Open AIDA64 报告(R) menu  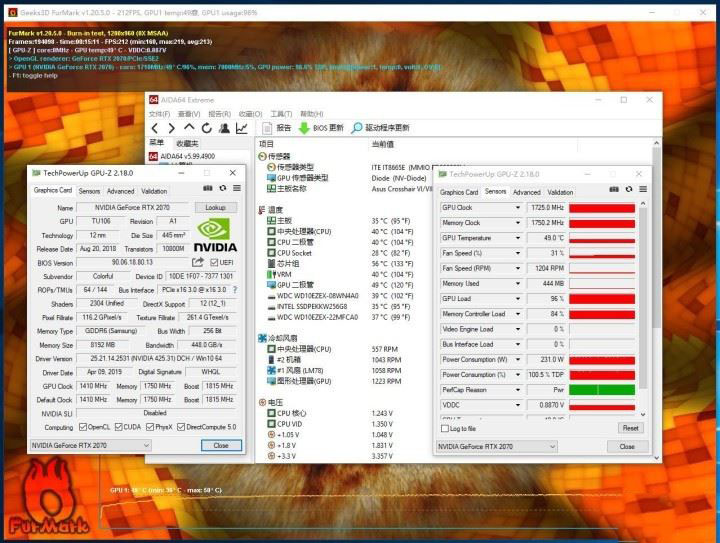tap(219, 114)
